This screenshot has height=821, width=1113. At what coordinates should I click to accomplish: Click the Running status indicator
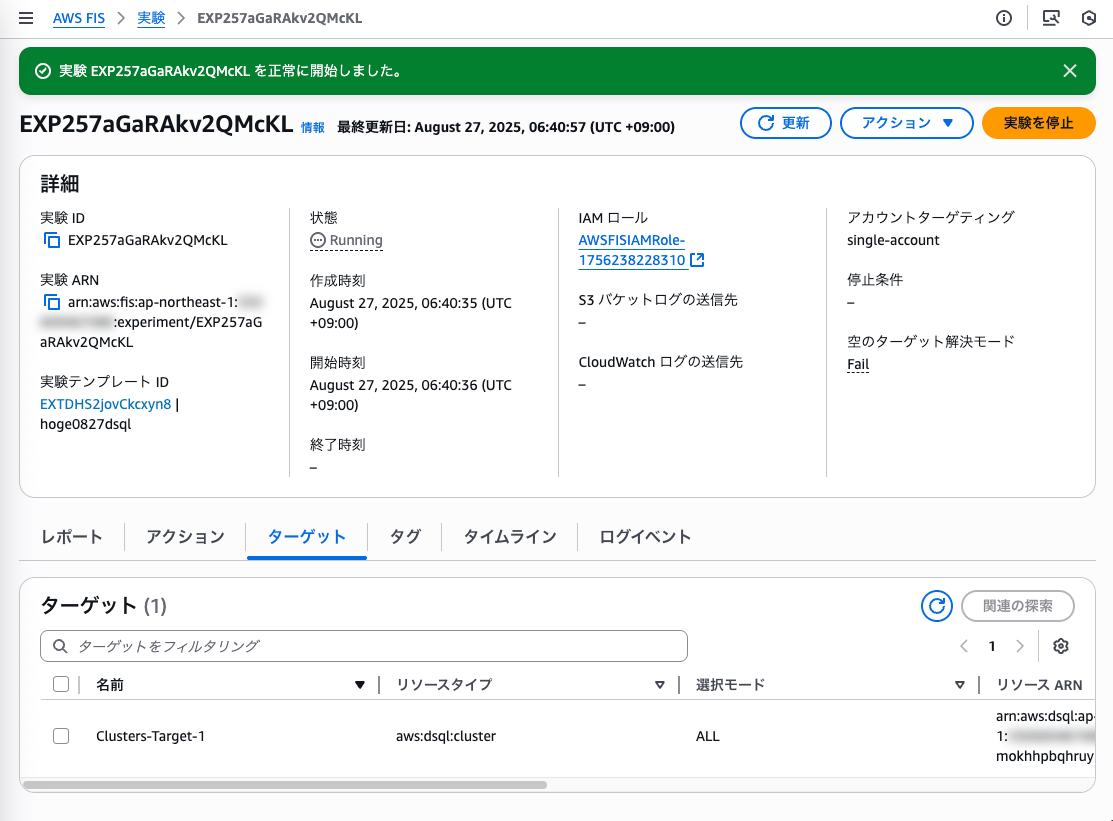pyautogui.click(x=346, y=241)
